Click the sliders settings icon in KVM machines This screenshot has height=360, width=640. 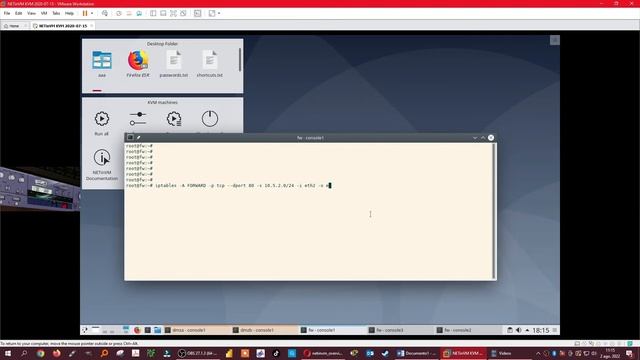click(138, 119)
